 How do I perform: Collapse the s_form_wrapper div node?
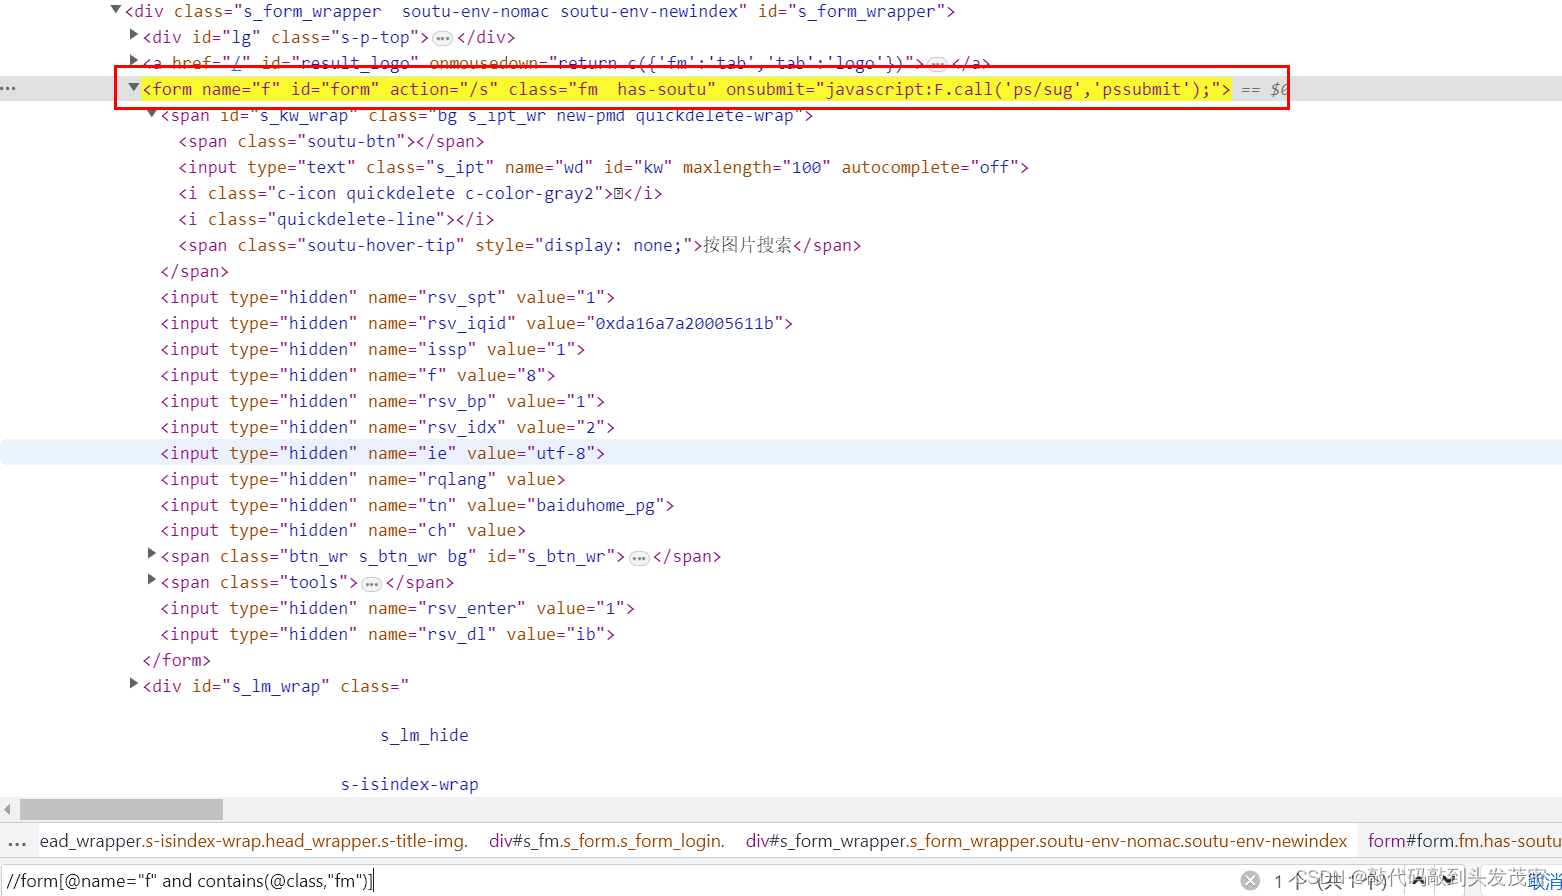click(116, 10)
